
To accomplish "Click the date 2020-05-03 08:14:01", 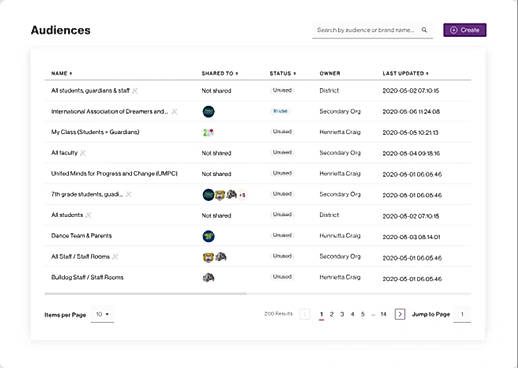I will [x=411, y=237].
